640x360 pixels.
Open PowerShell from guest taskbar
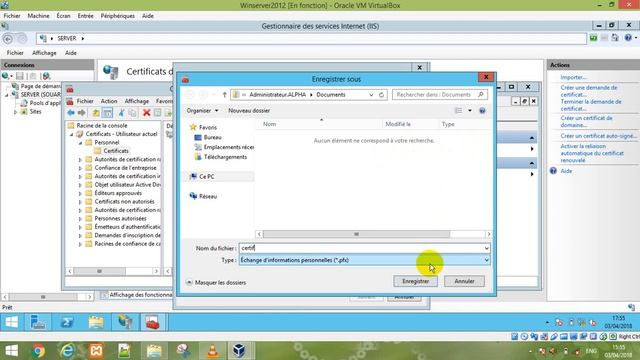[x=67, y=322]
